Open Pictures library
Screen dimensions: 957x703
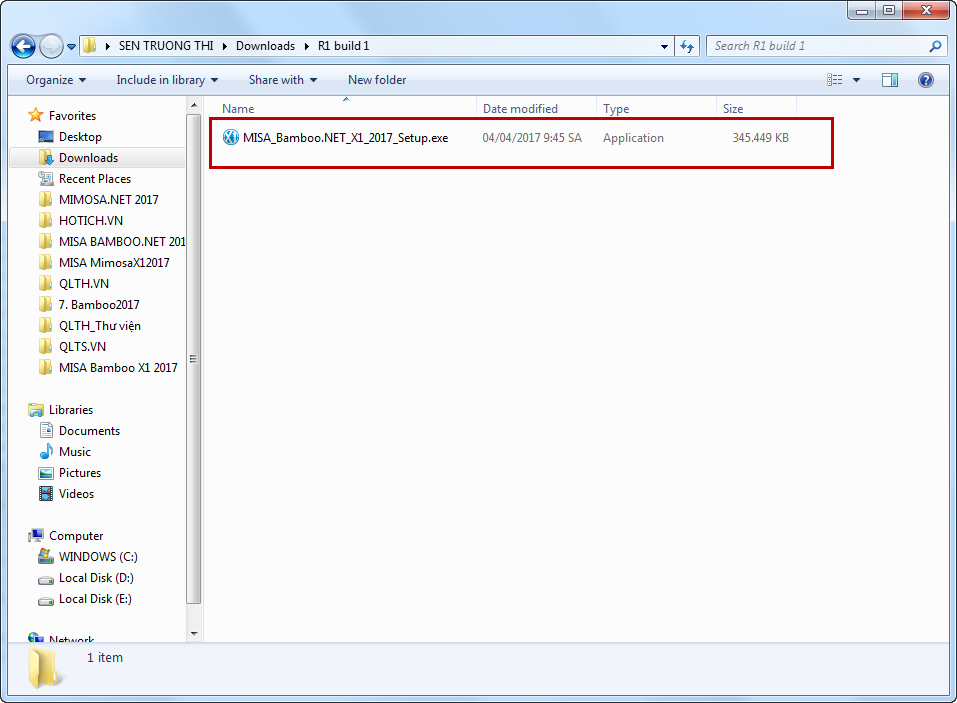pos(80,473)
